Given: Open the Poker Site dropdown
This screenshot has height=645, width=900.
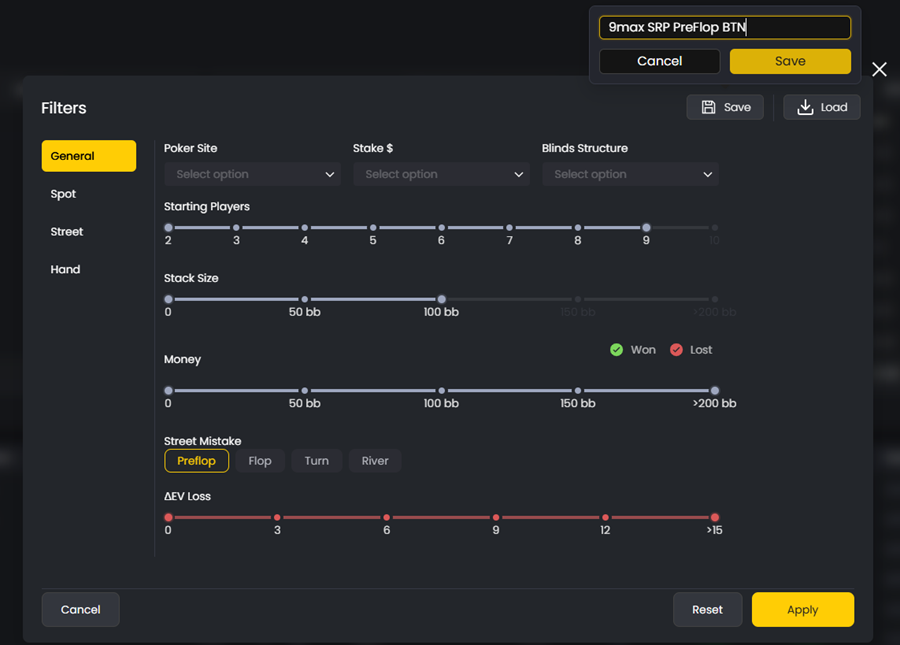Looking at the screenshot, I should (x=251, y=174).
